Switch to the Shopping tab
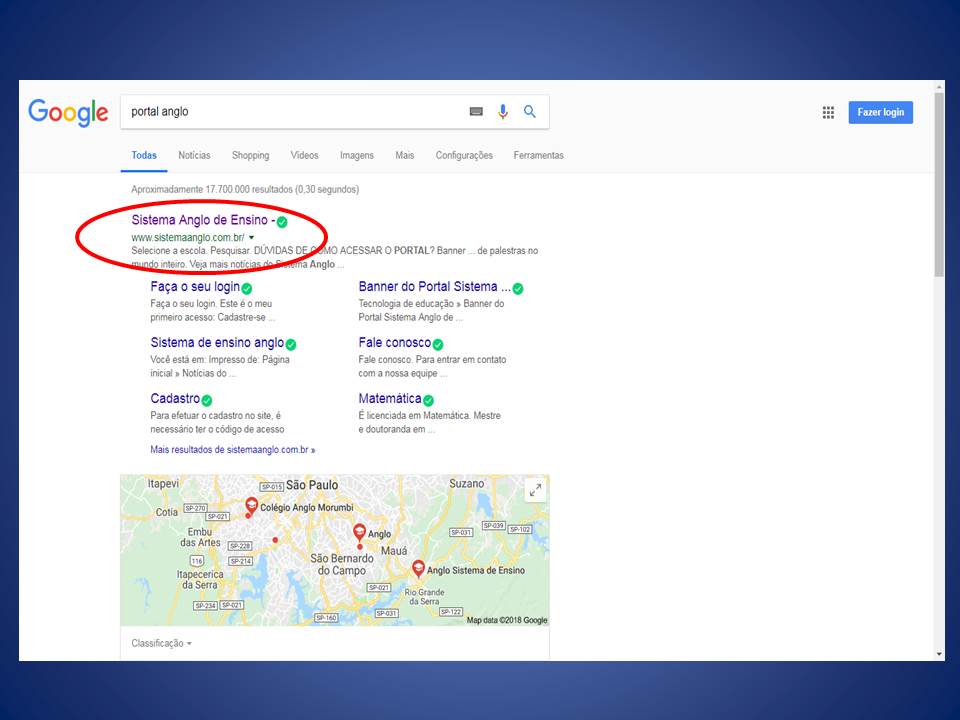Viewport: 960px width, 720px height. coord(250,156)
